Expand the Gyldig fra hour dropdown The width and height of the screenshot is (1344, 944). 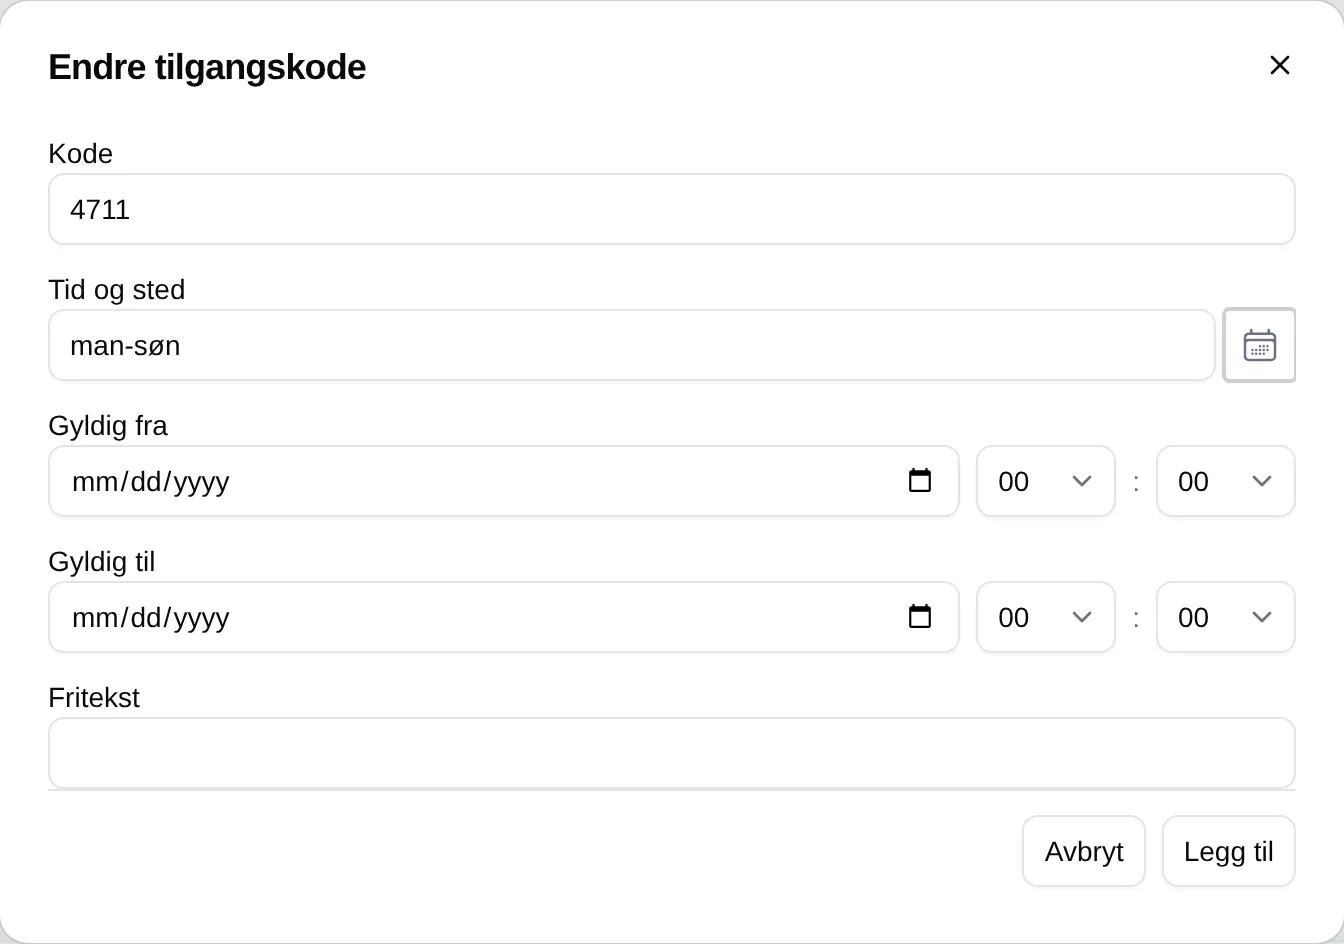(1046, 481)
